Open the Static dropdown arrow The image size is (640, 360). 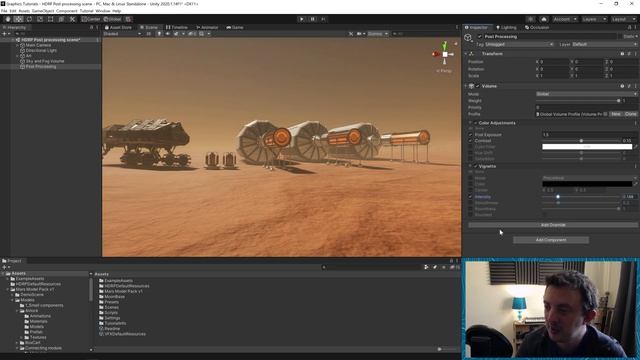tap(636, 37)
